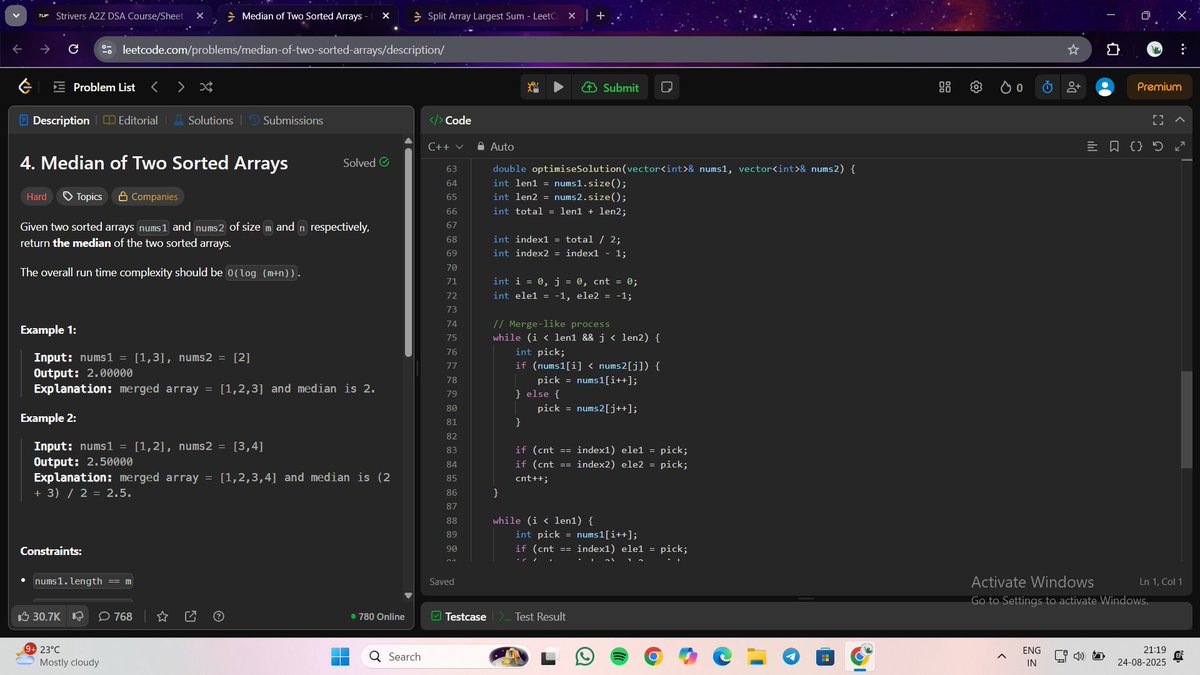Select the Test Result tab
Screen dimensions: 1200x675
533,616
